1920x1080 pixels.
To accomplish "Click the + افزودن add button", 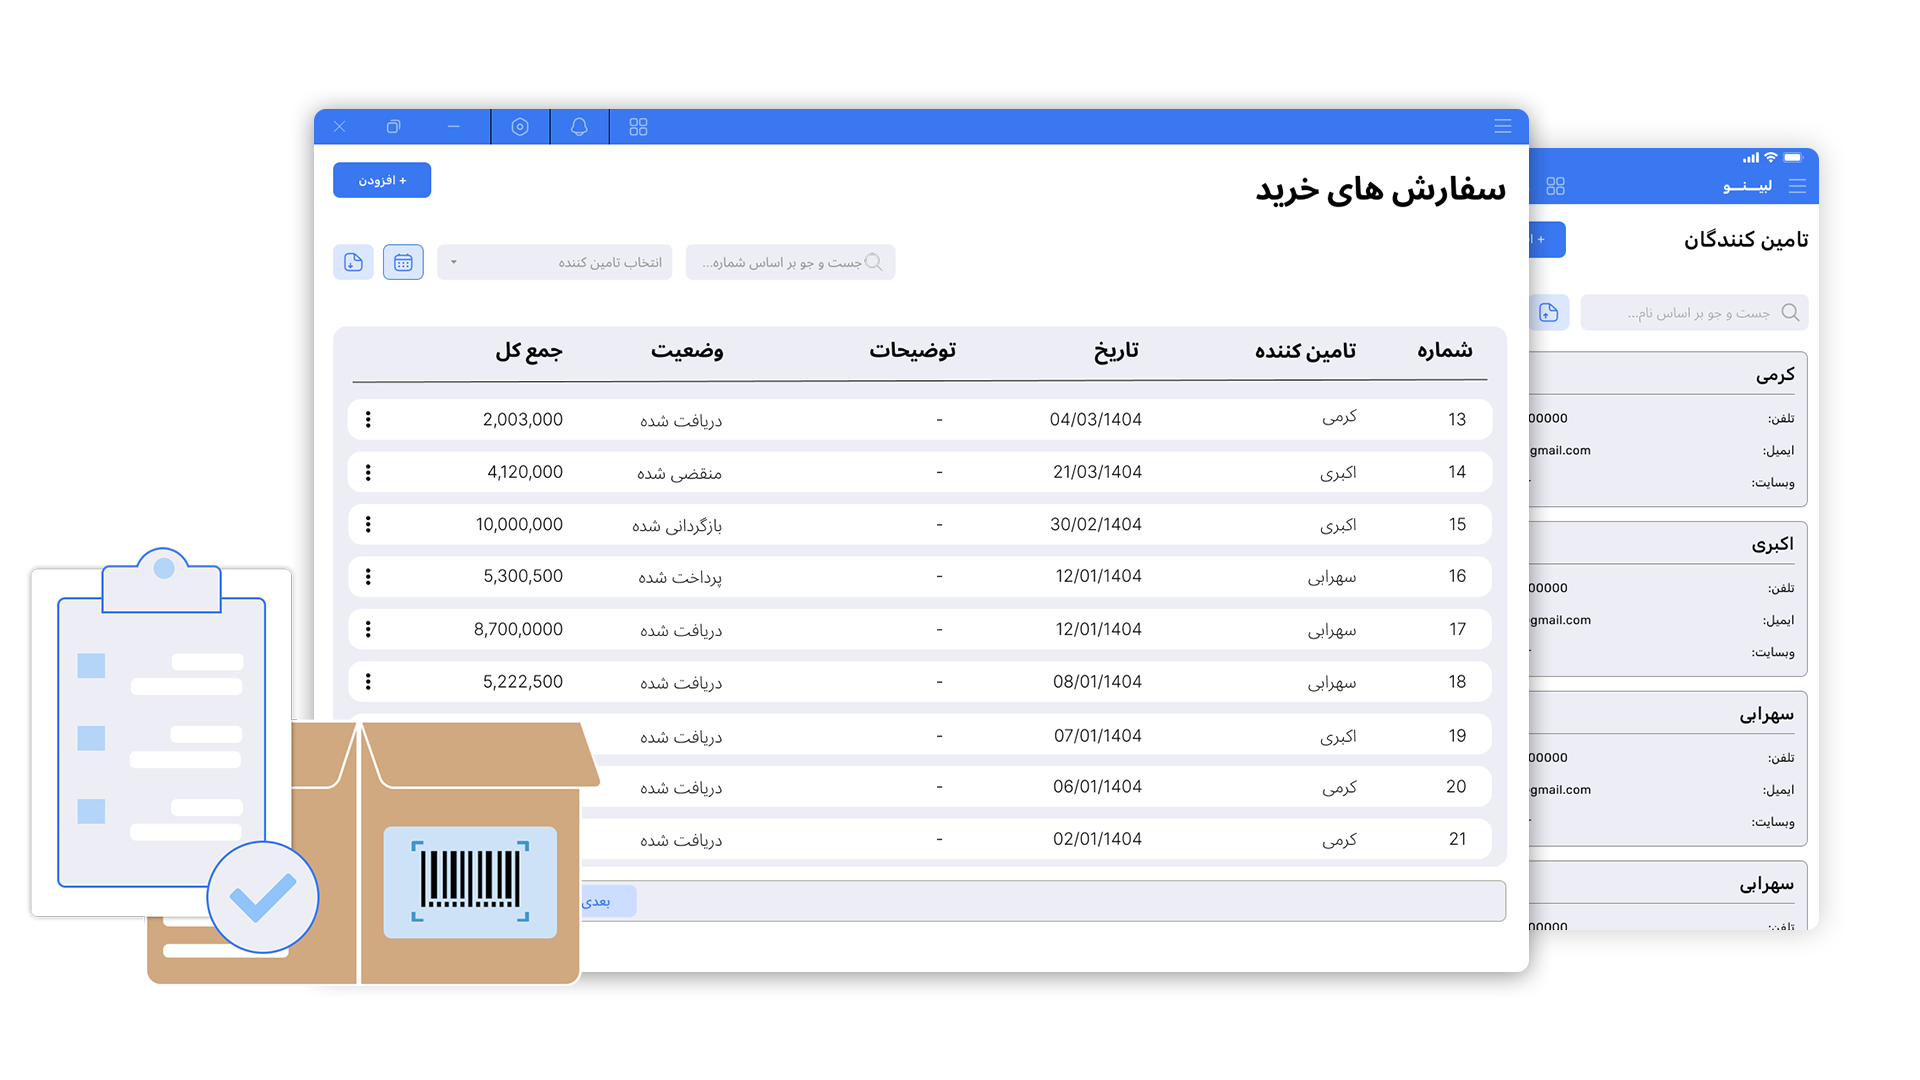I will [382, 180].
